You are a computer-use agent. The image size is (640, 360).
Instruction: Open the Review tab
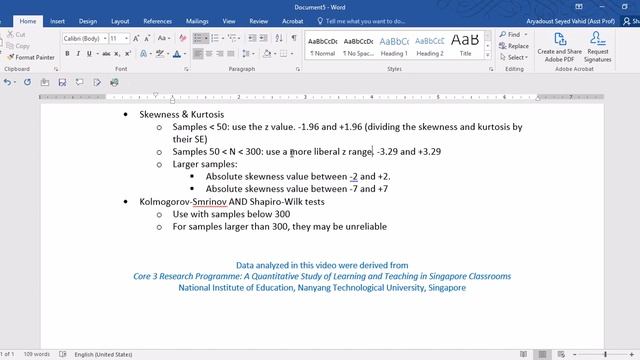click(x=259, y=21)
